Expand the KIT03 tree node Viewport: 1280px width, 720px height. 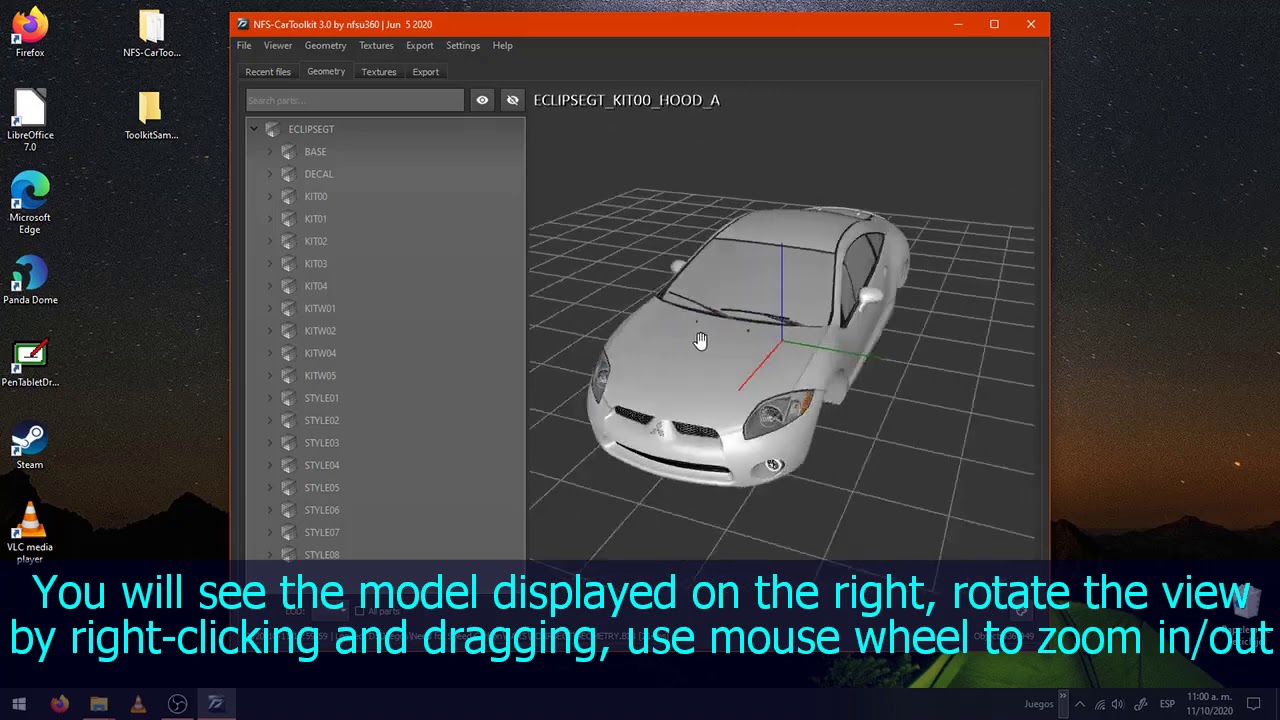coord(270,264)
